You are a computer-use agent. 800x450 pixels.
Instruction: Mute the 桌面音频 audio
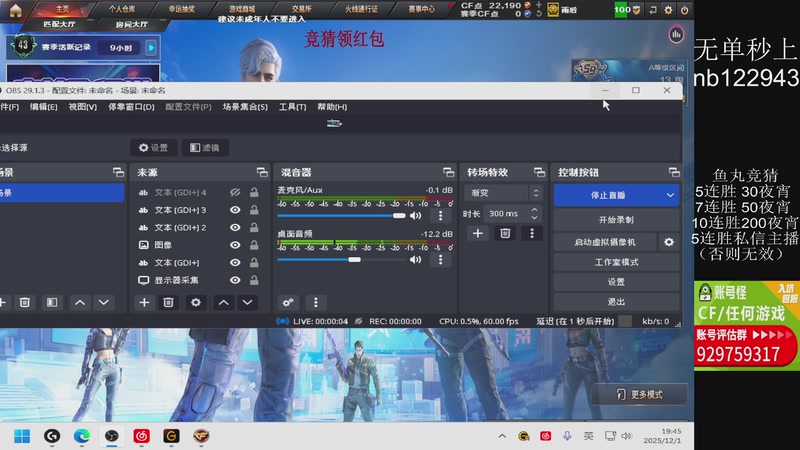[x=416, y=260]
